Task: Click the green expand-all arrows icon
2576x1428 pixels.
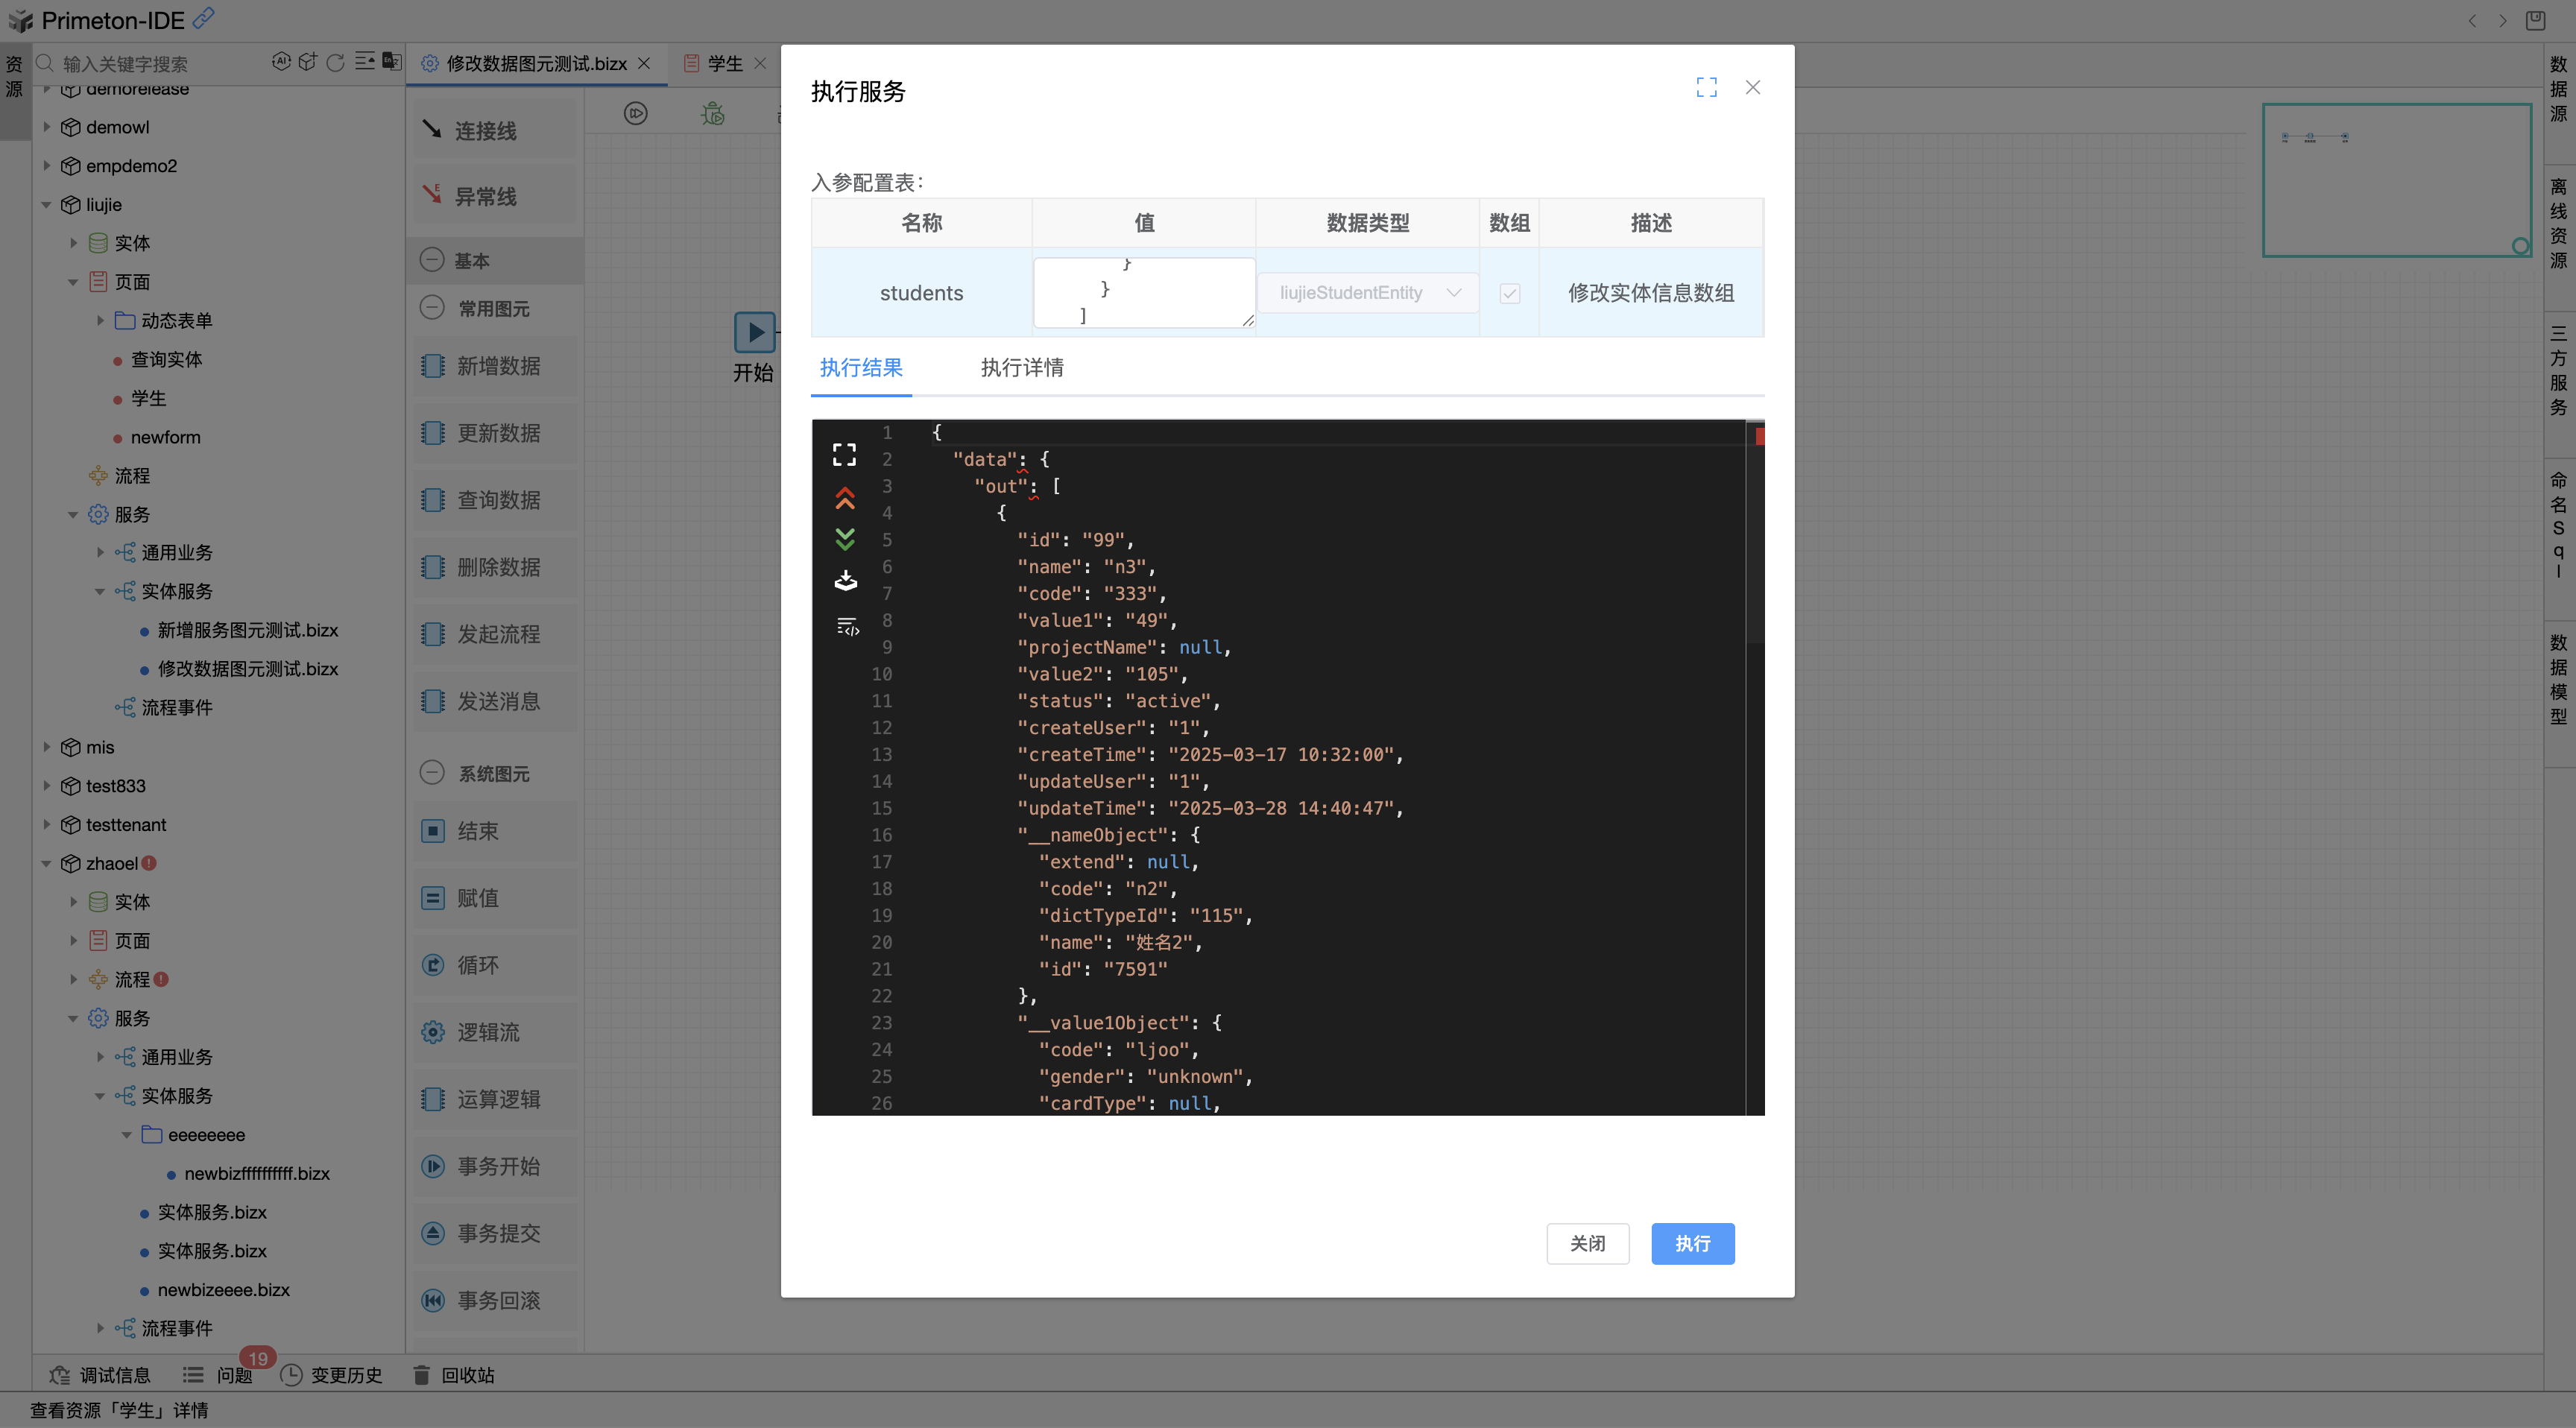Action: (844, 540)
